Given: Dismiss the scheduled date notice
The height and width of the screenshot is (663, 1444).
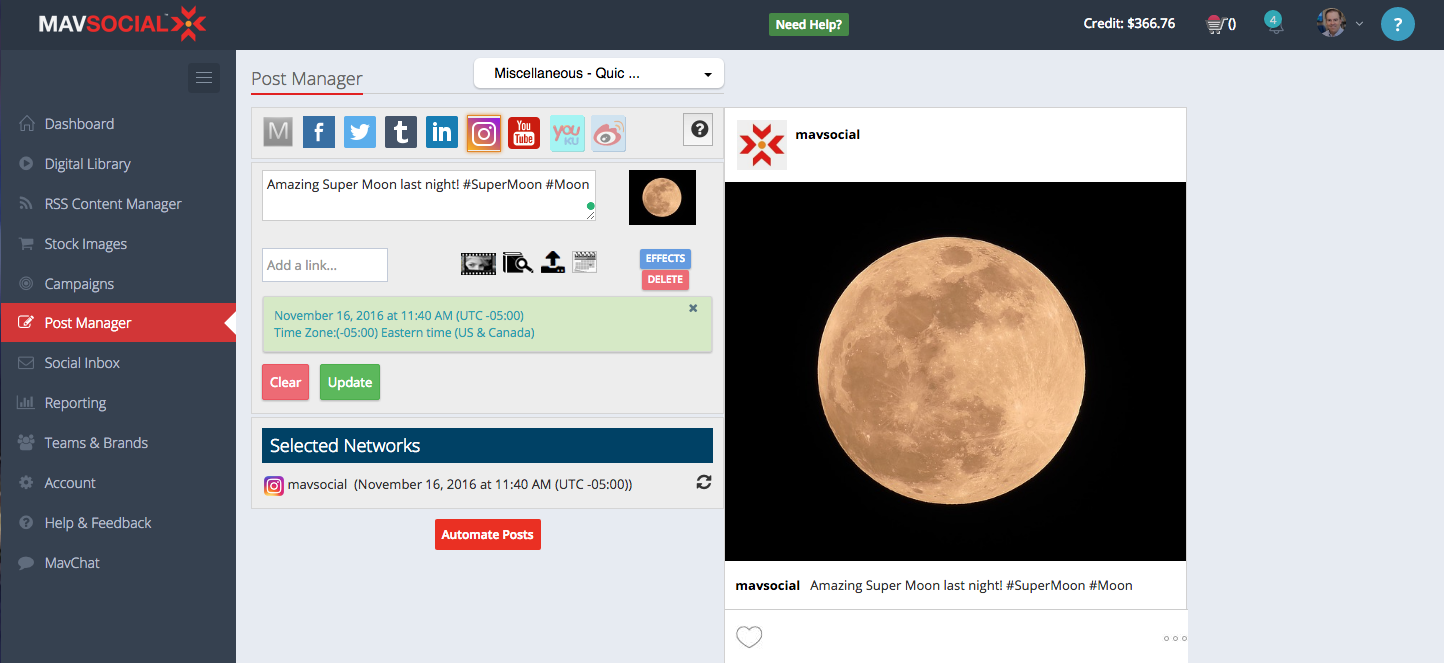Looking at the screenshot, I should point(693,308).
